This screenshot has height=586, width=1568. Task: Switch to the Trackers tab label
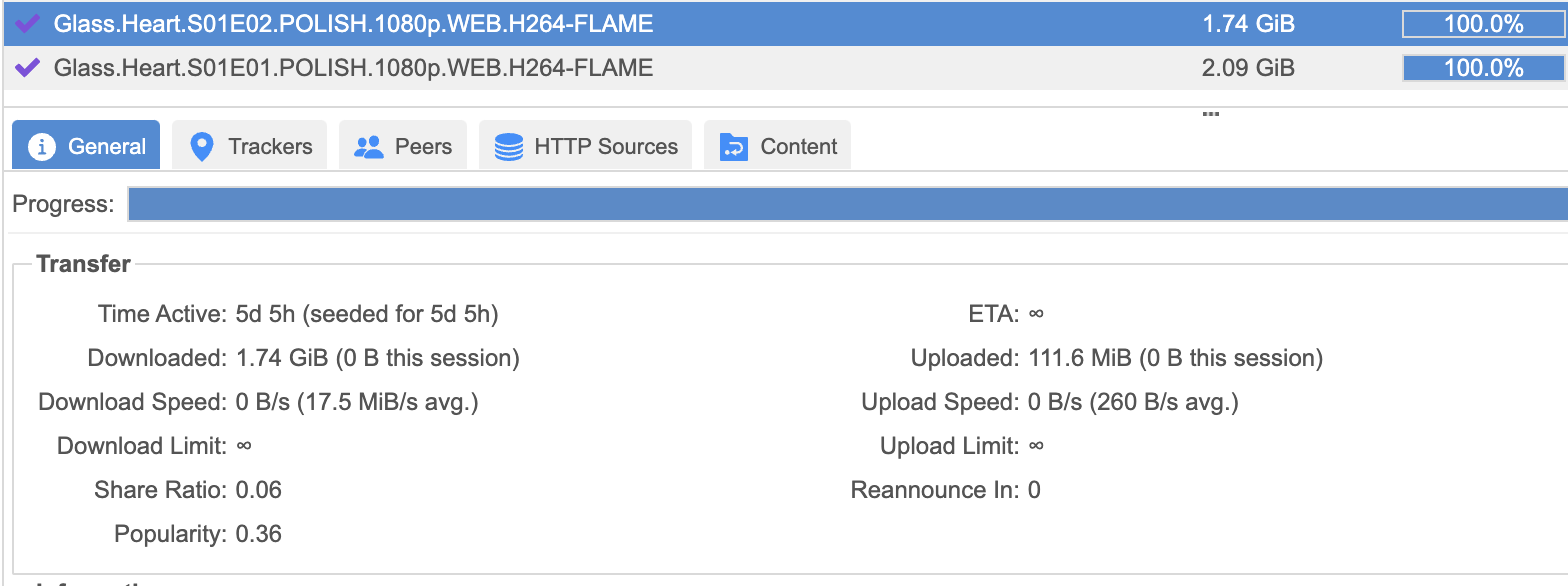[x=270, y=147]
